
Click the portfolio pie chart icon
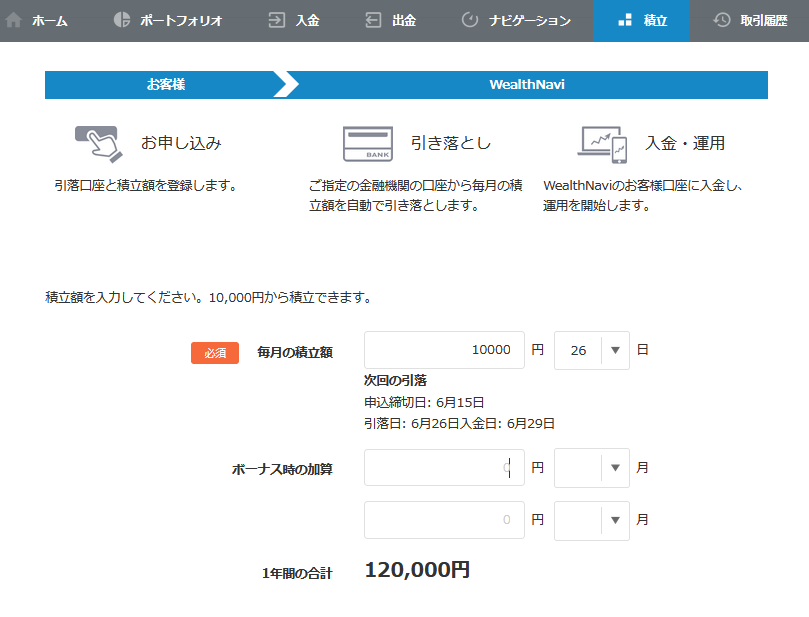[x=122, y=20]
